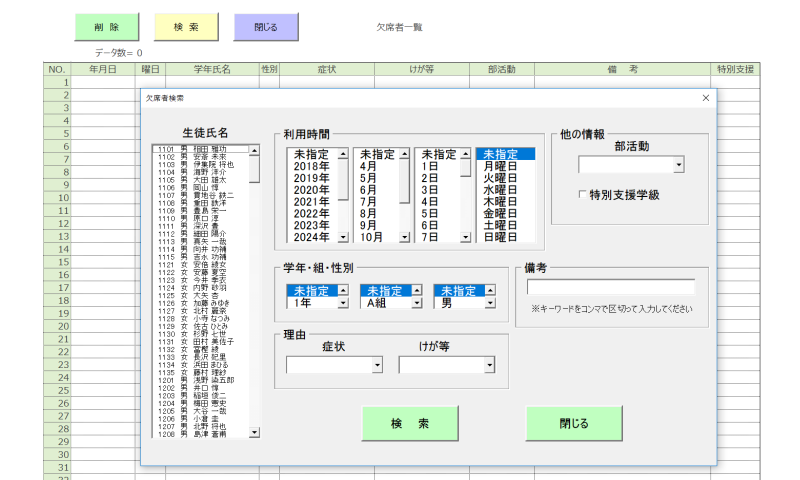Click the student list scroll-down arrow

coord(254,433)
